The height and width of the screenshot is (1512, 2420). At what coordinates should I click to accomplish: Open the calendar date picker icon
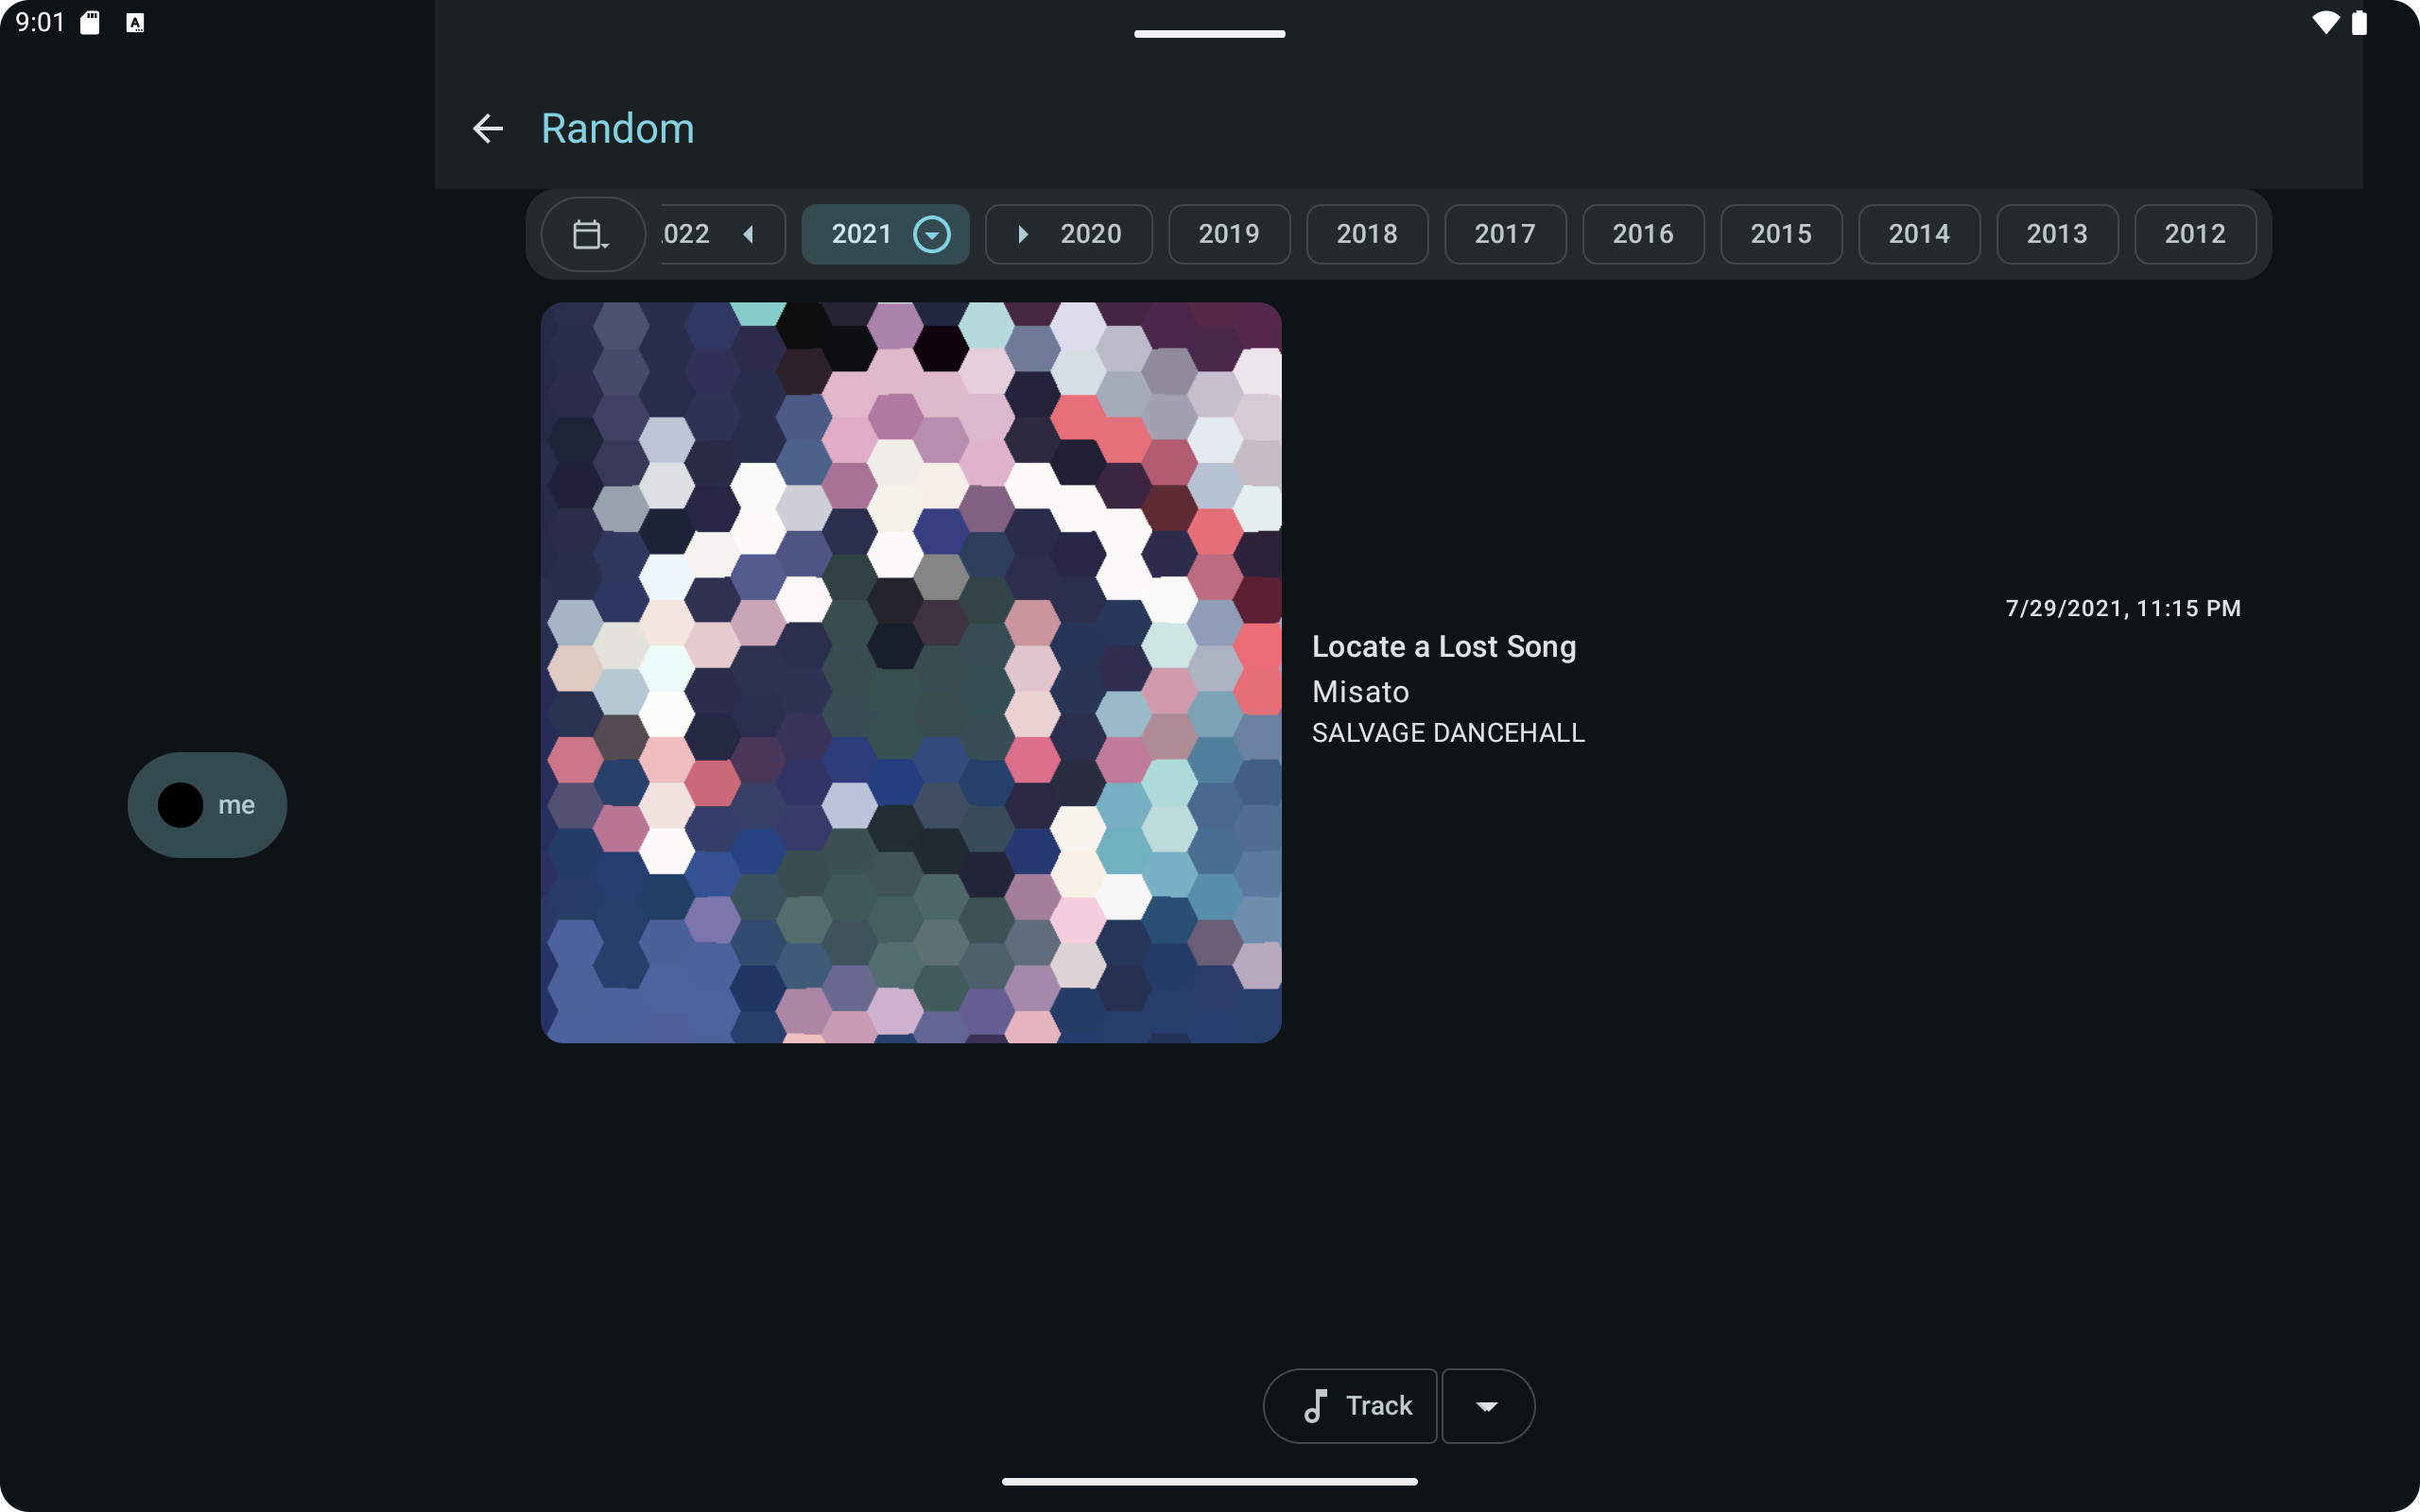(592, 234)
